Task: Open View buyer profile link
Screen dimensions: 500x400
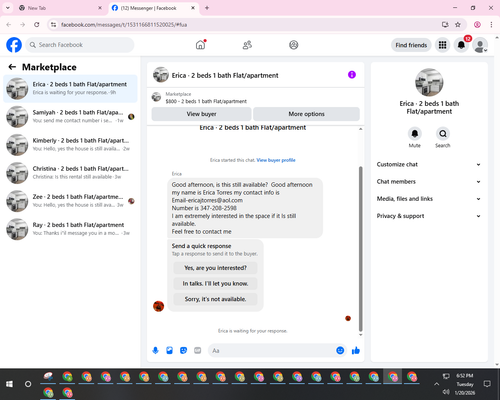Action: (x=276, y=160)
